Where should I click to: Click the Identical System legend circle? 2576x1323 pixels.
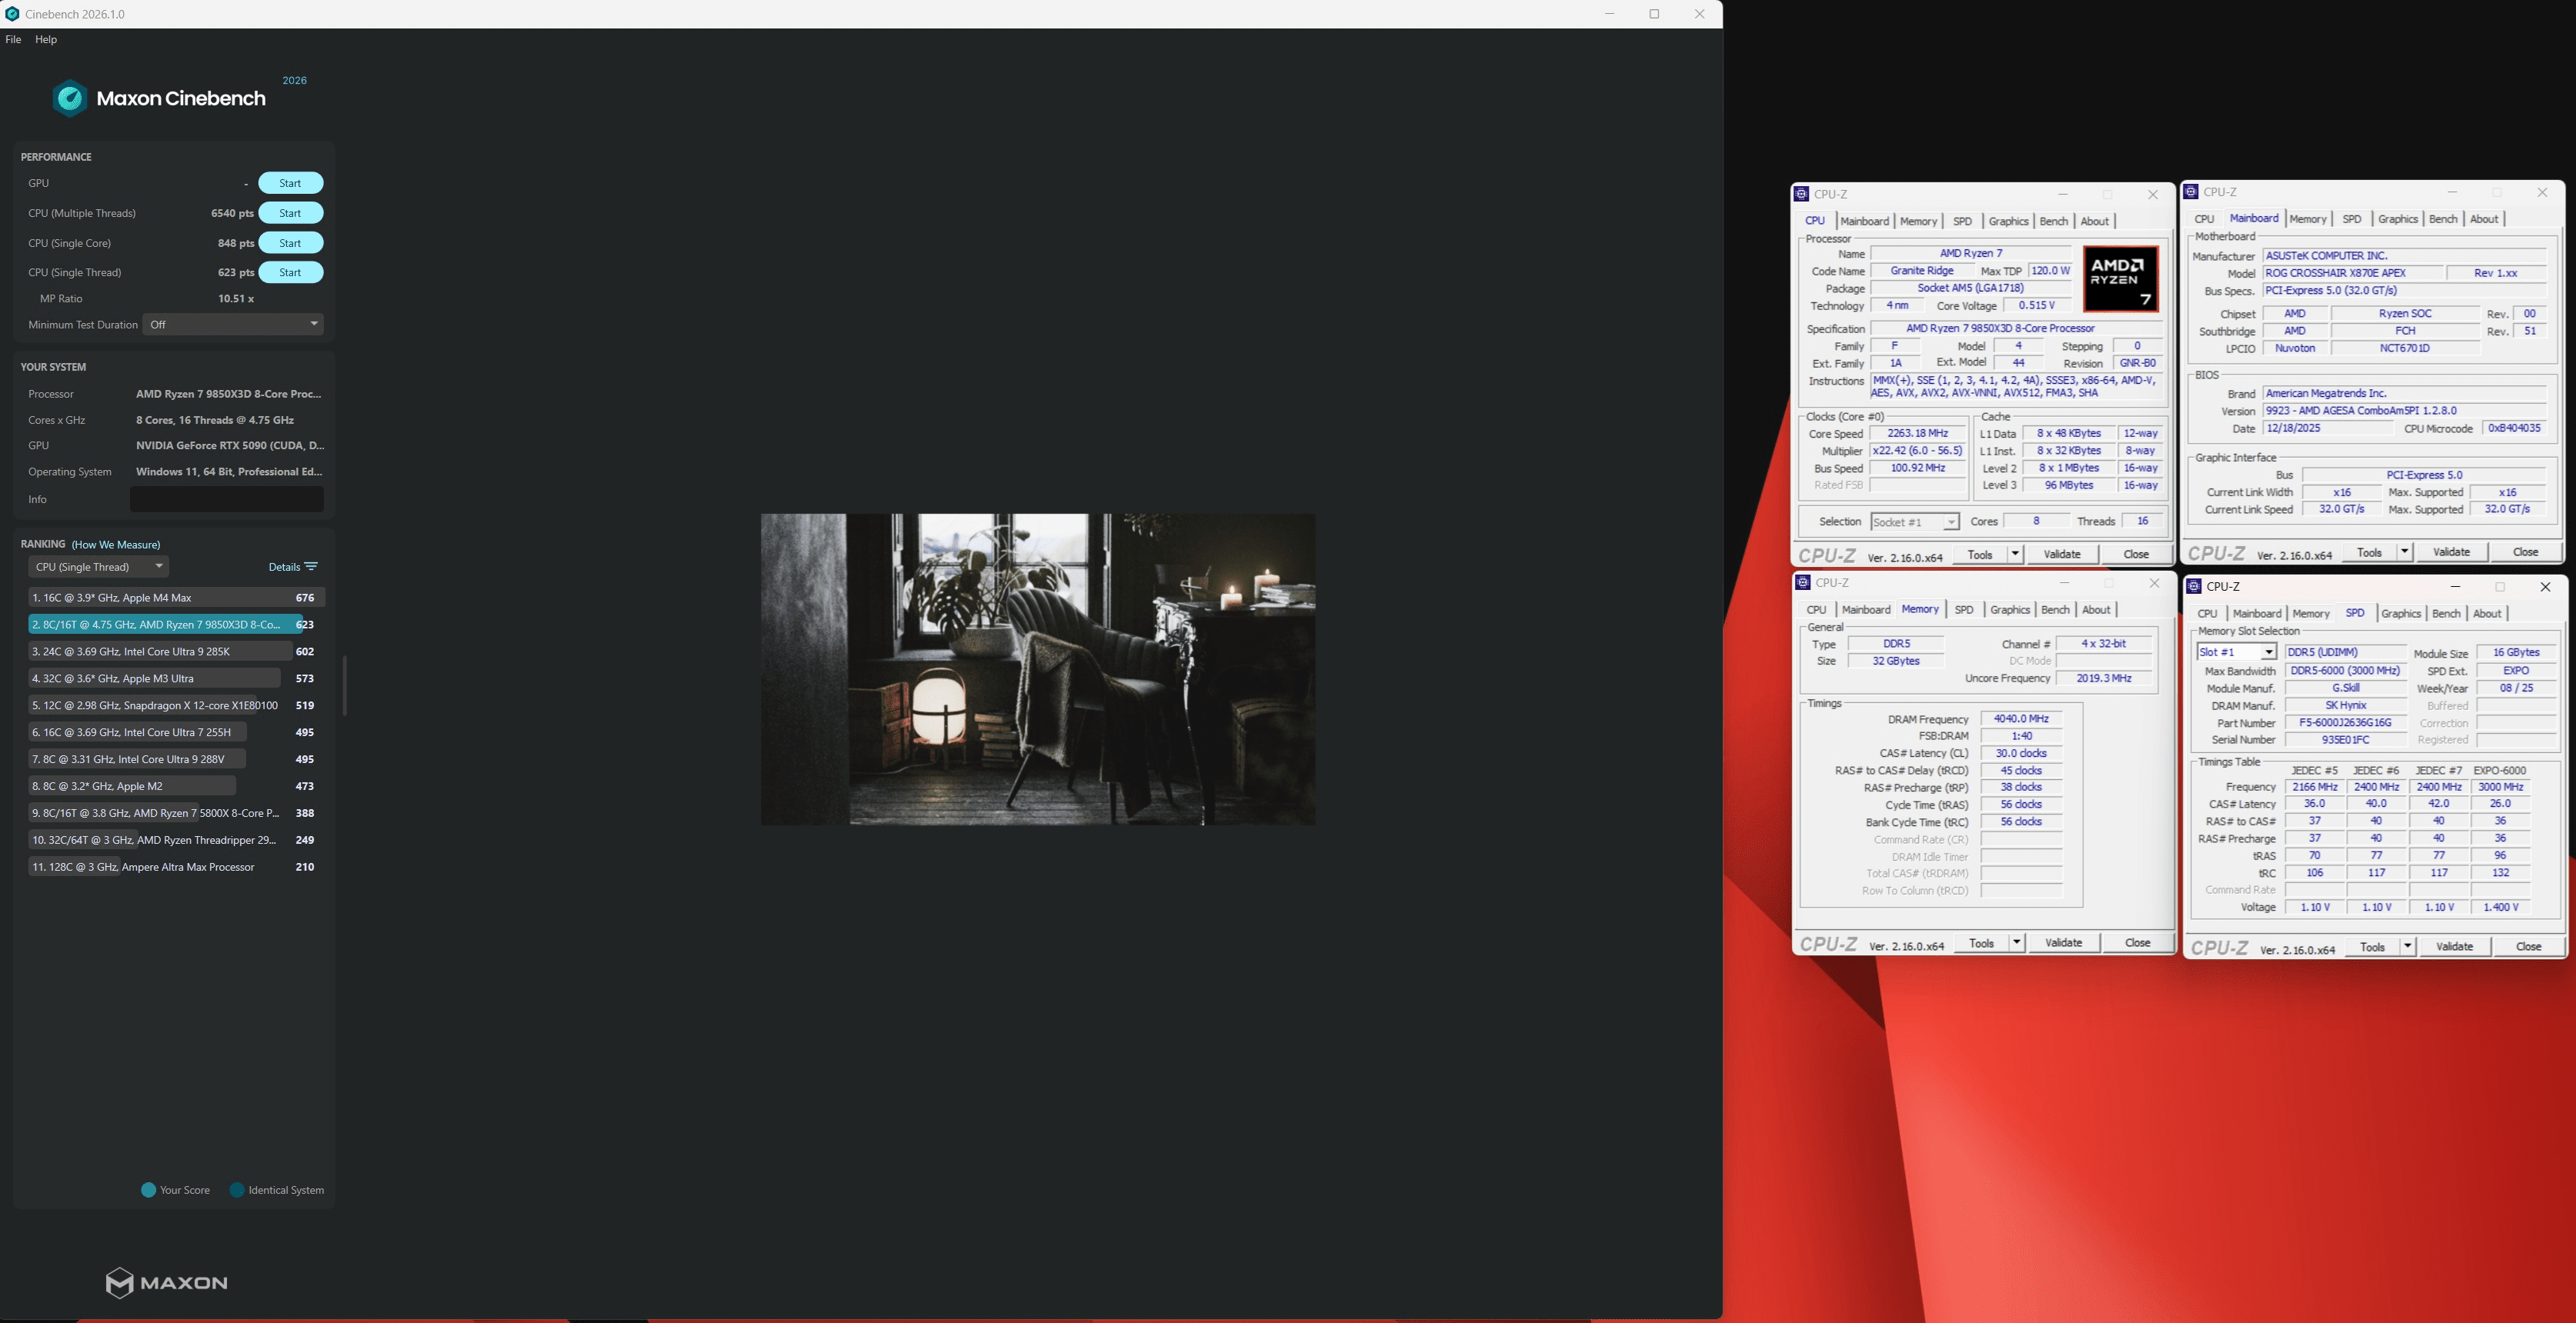(237, 1190)
